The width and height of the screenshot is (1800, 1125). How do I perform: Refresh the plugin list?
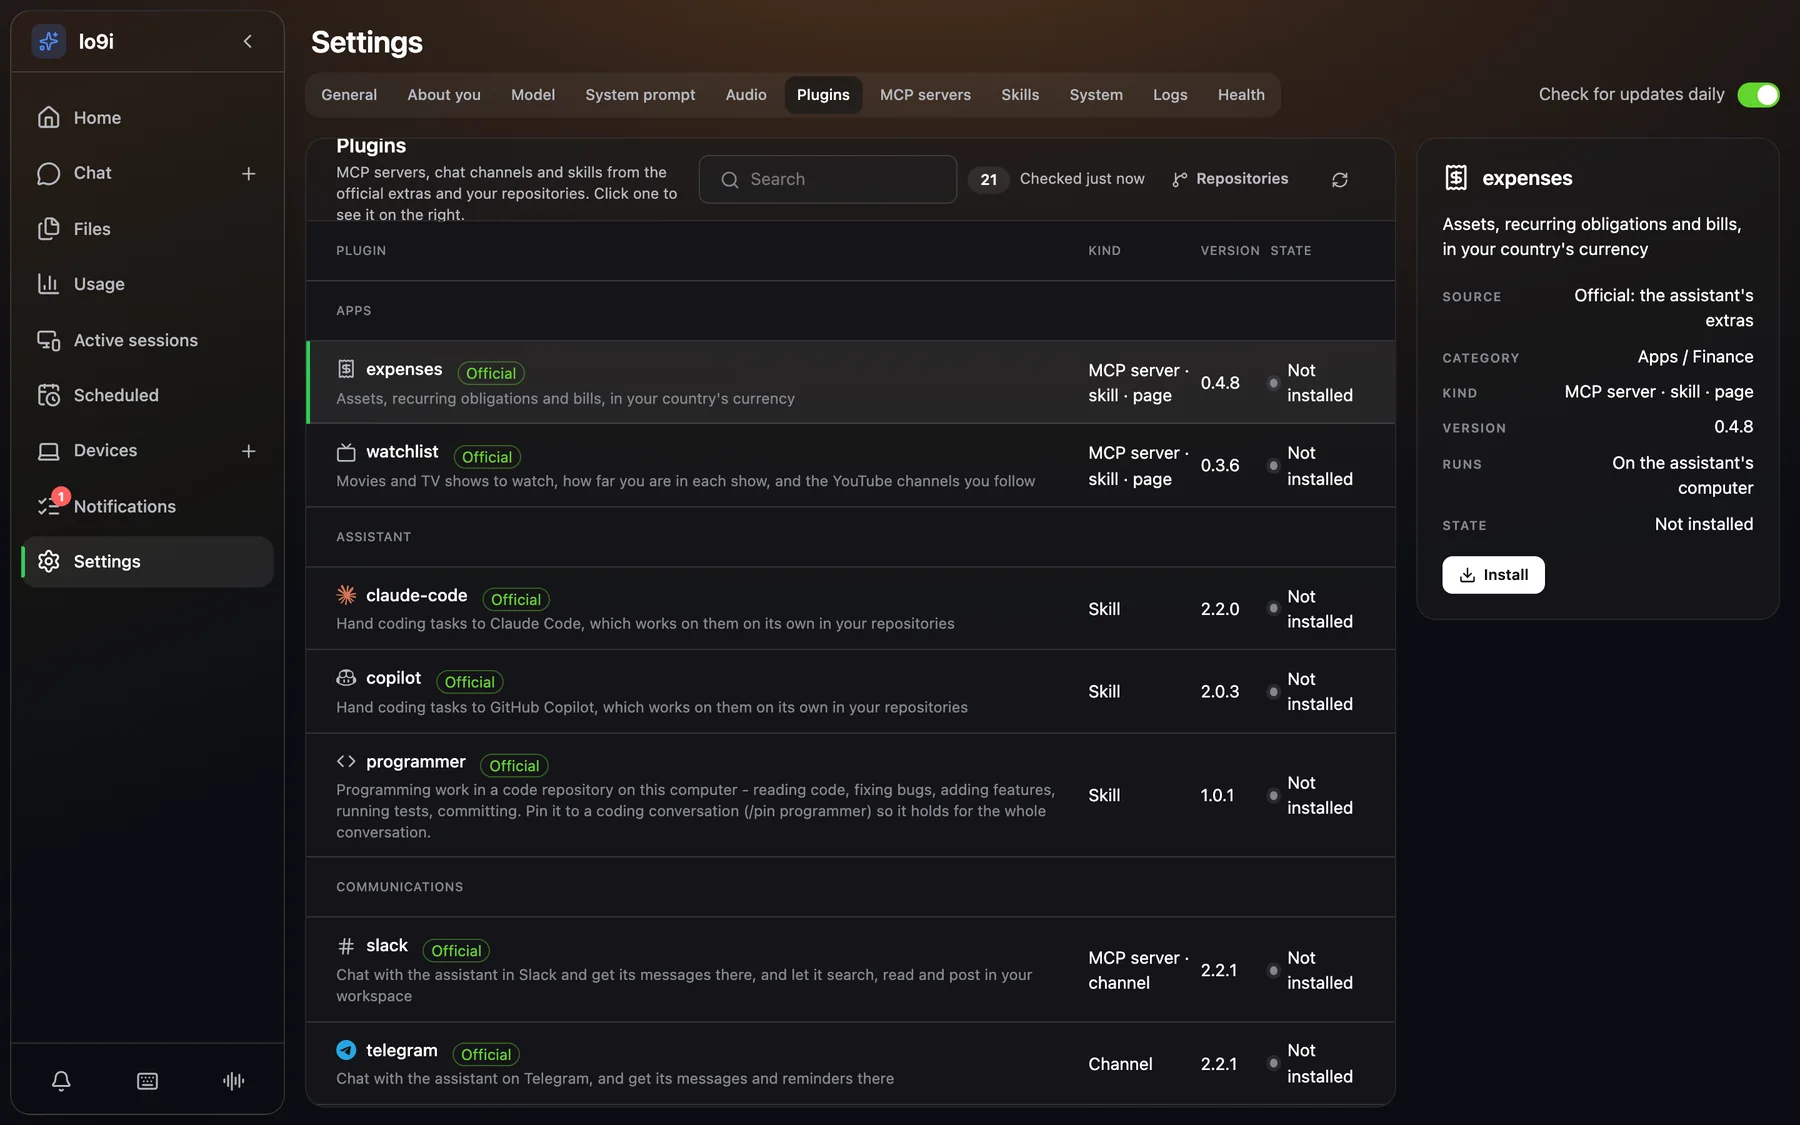[1340, 180]
